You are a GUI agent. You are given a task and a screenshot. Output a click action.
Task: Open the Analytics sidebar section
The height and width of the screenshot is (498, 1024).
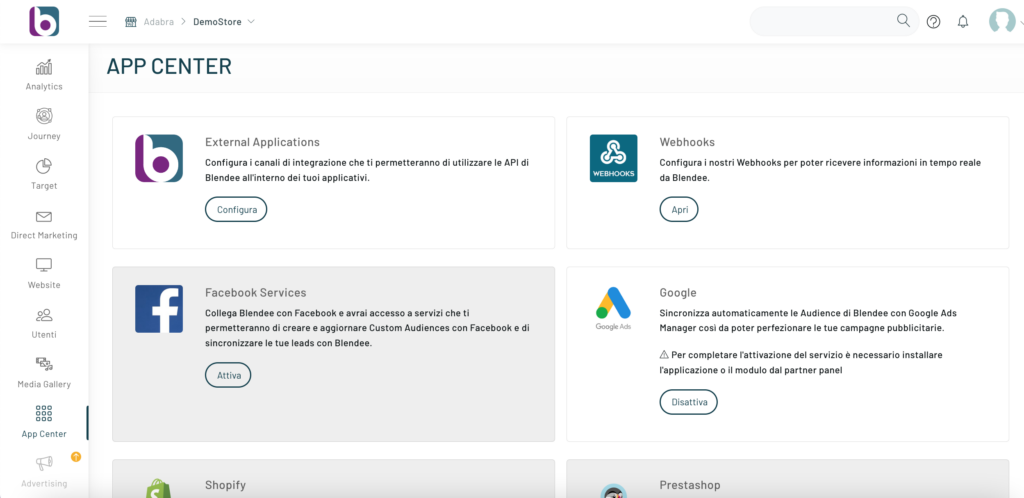tap(44, 74)
